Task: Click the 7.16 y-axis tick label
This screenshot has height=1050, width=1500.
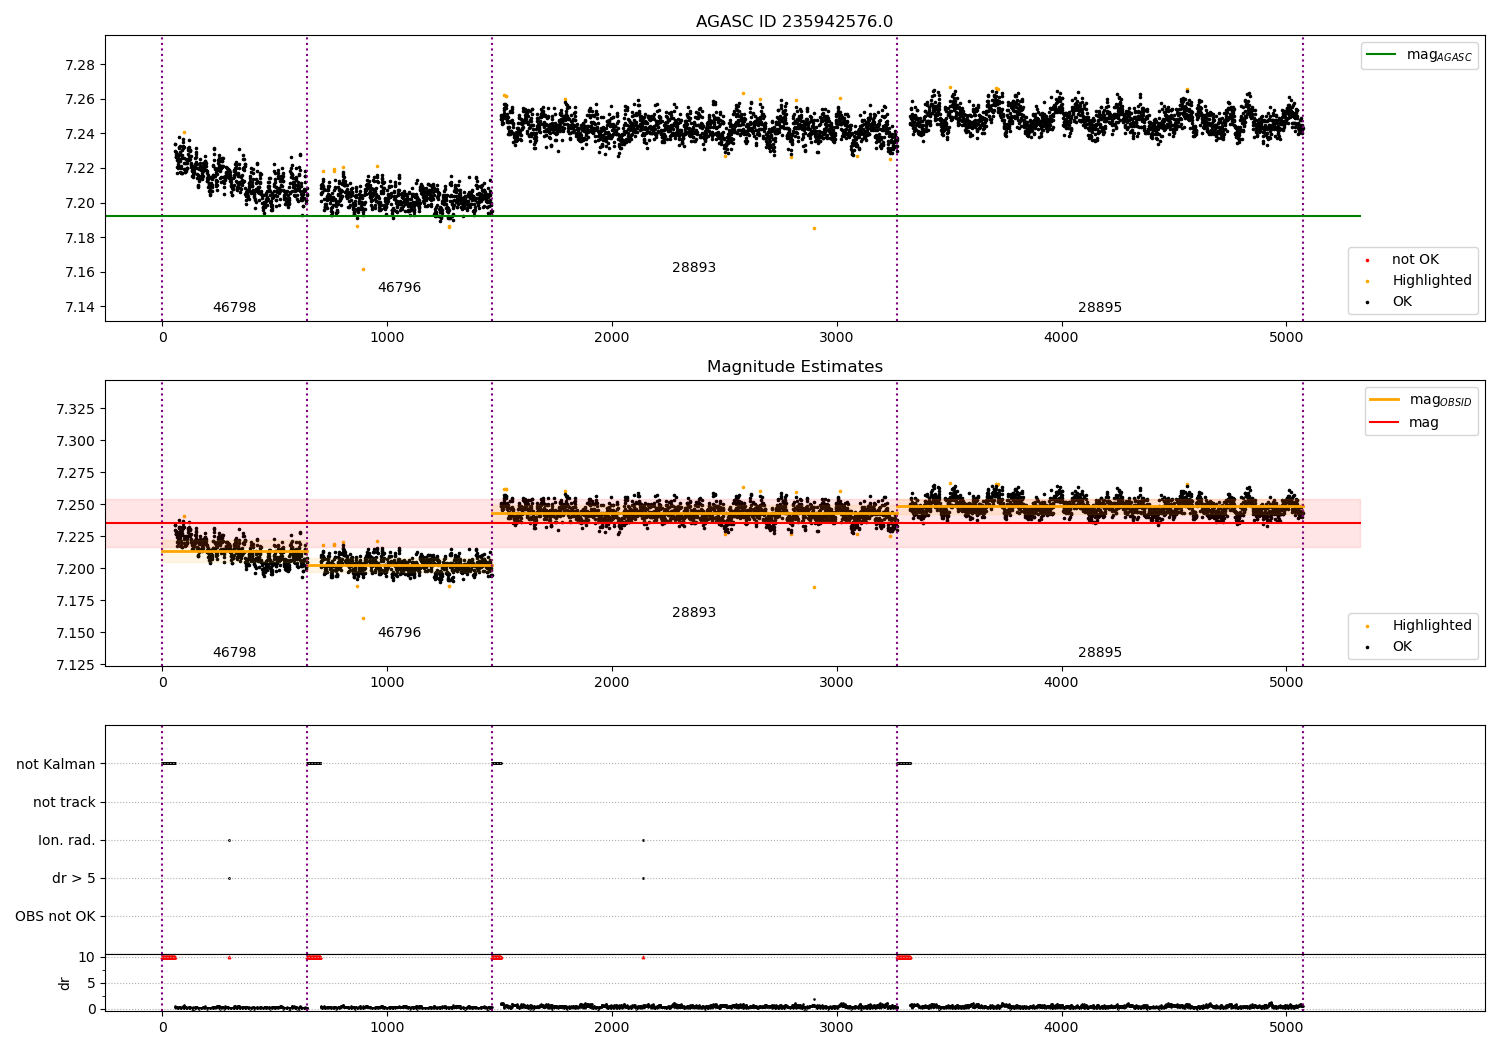Action: coord(80,273)
